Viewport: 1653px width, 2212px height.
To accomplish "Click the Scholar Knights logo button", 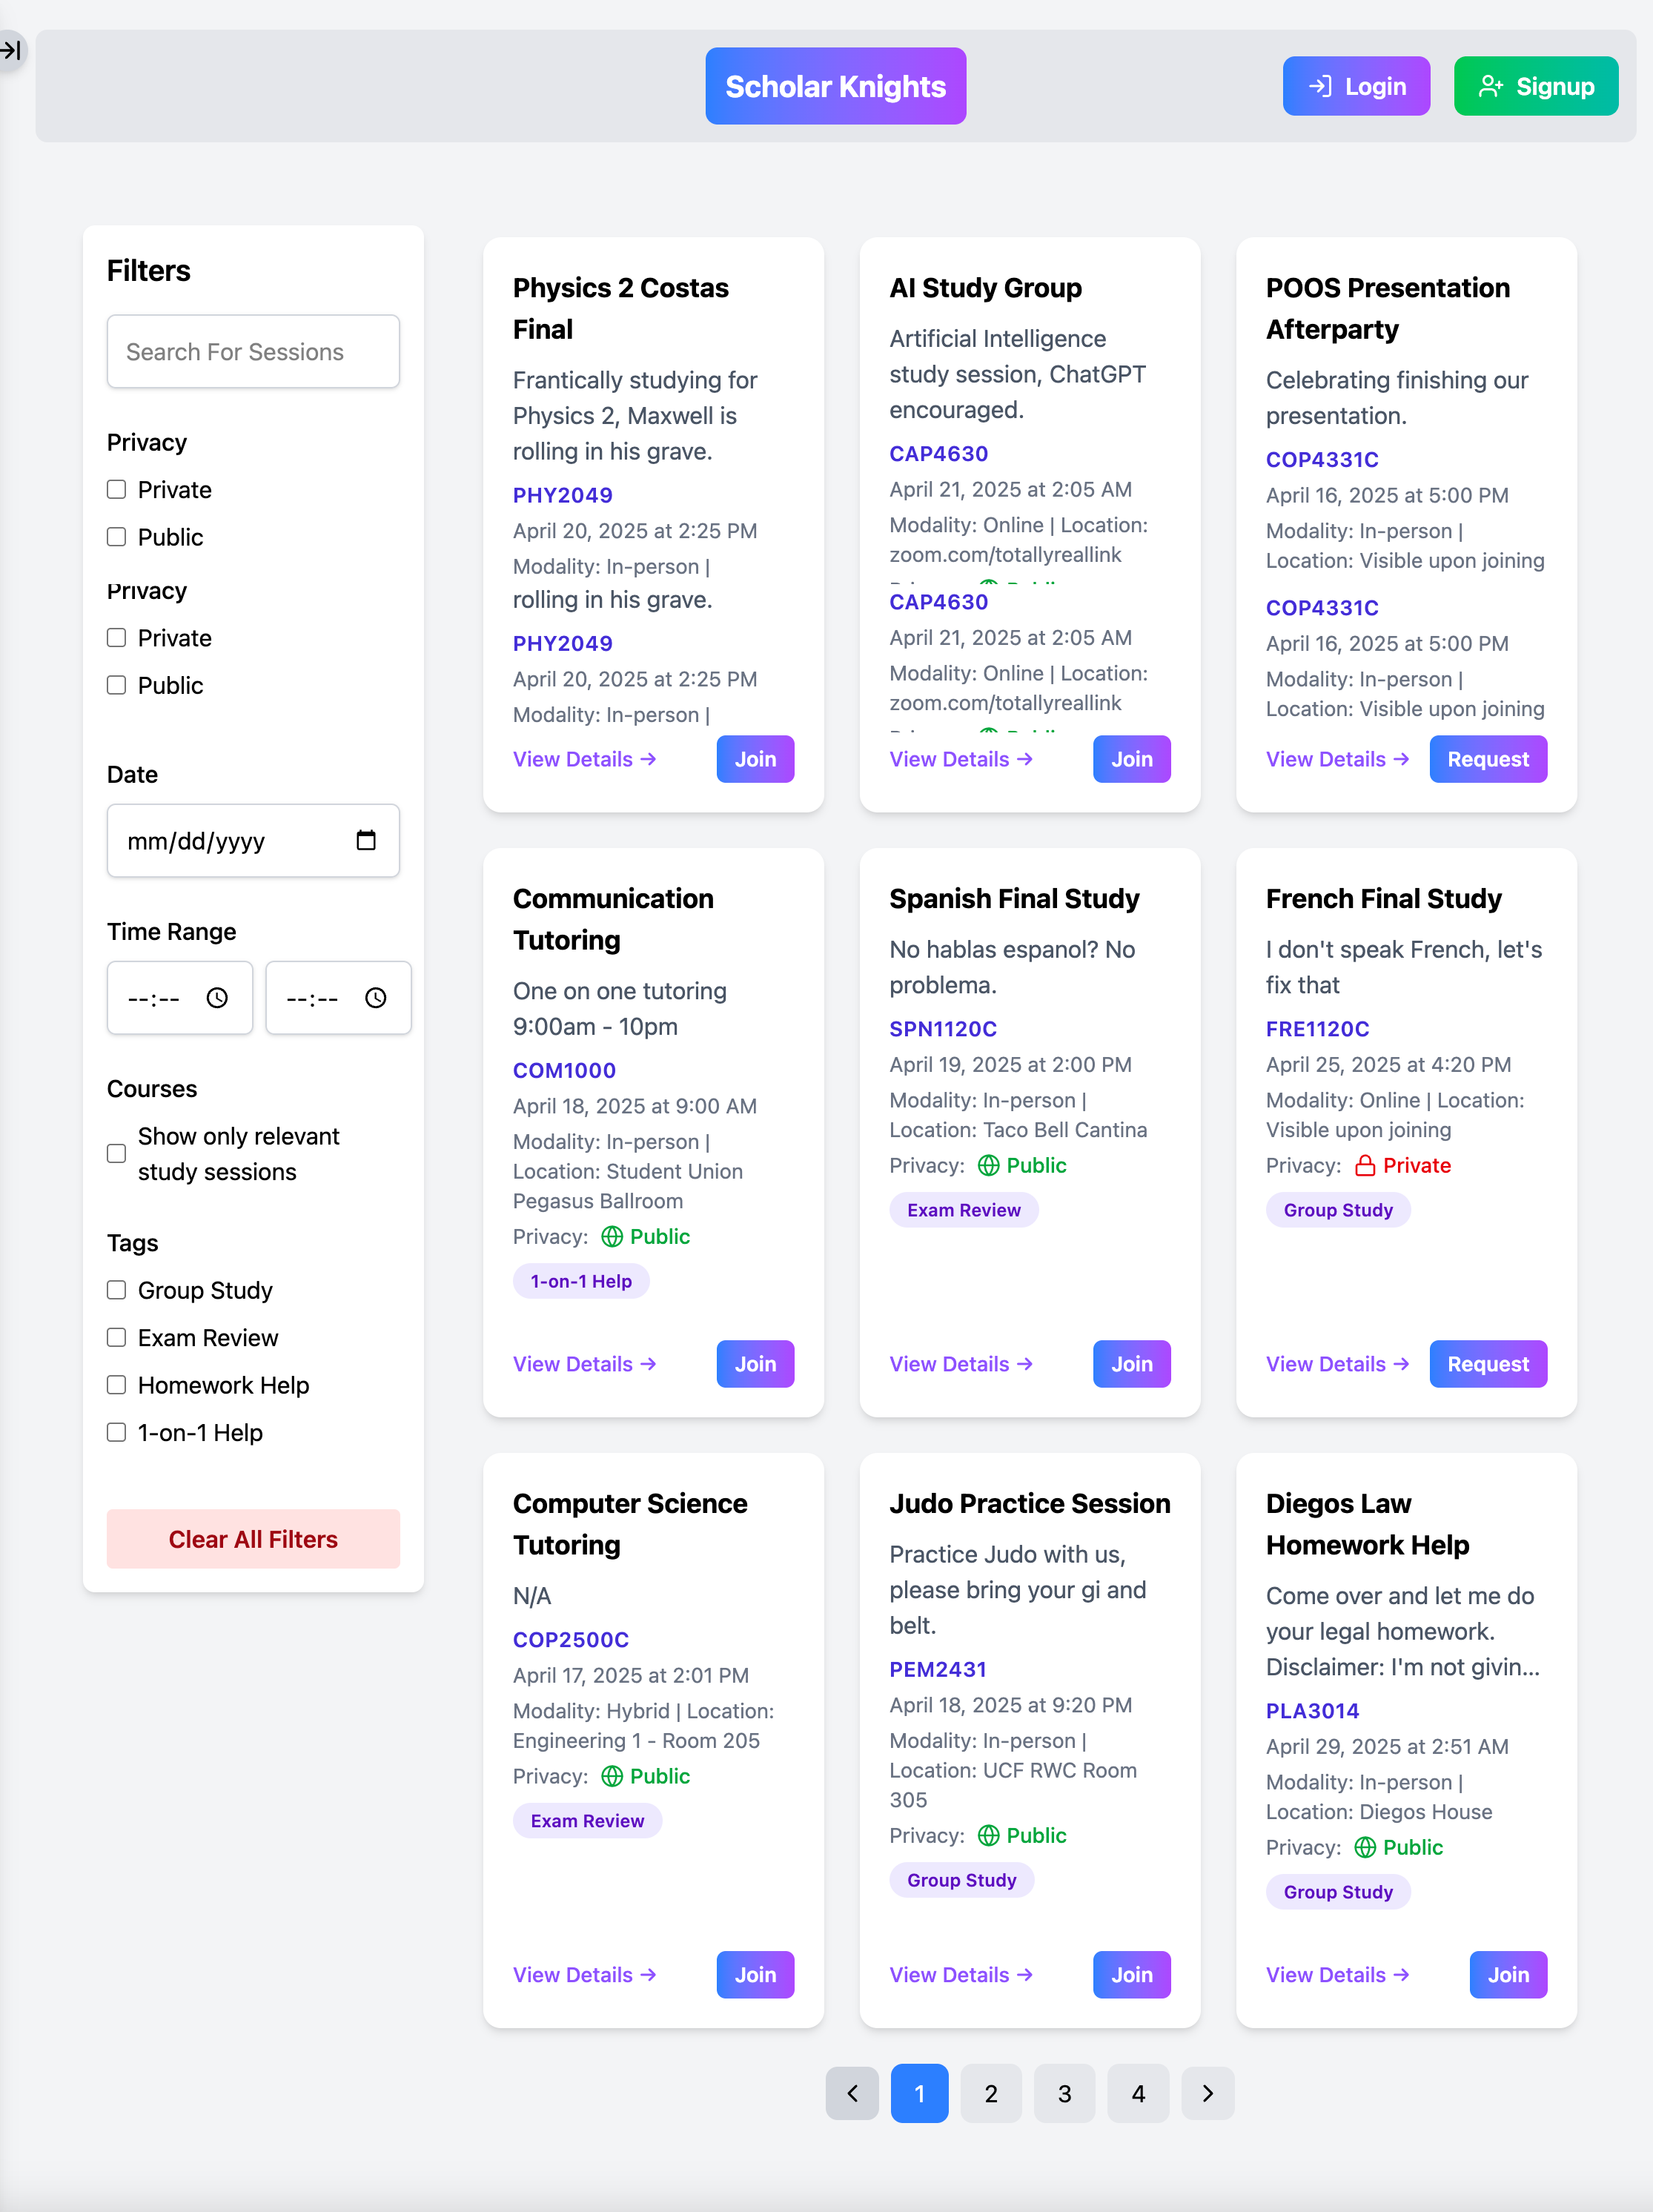I will [x=836, y=86].
